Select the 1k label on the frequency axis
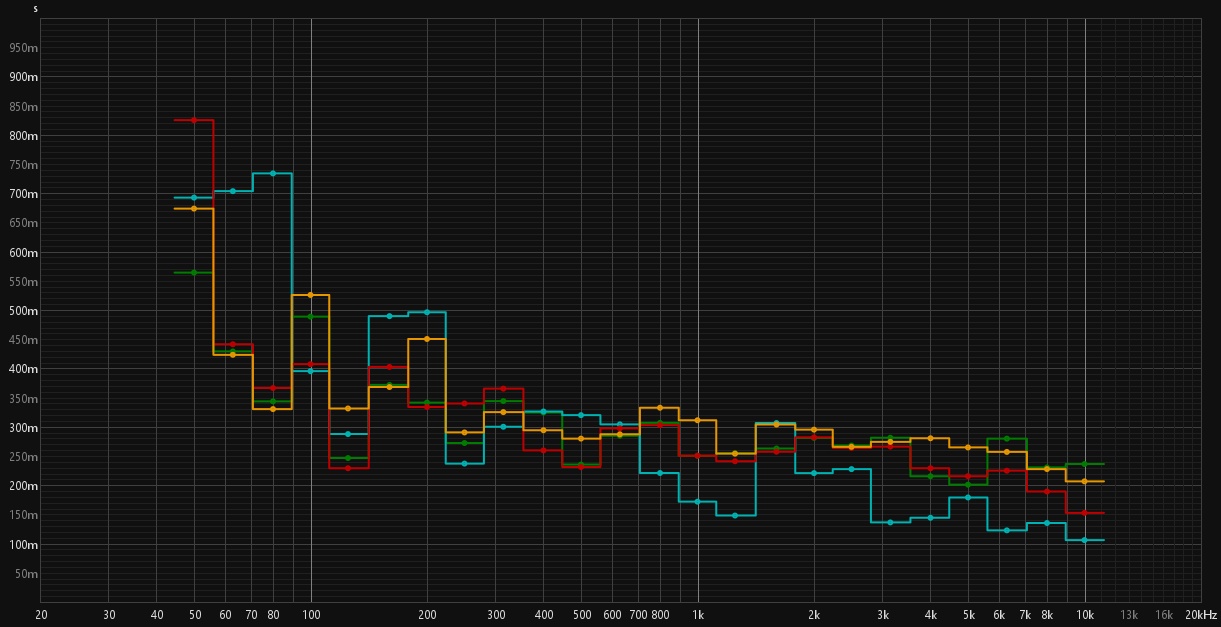 tap(698, 614)
